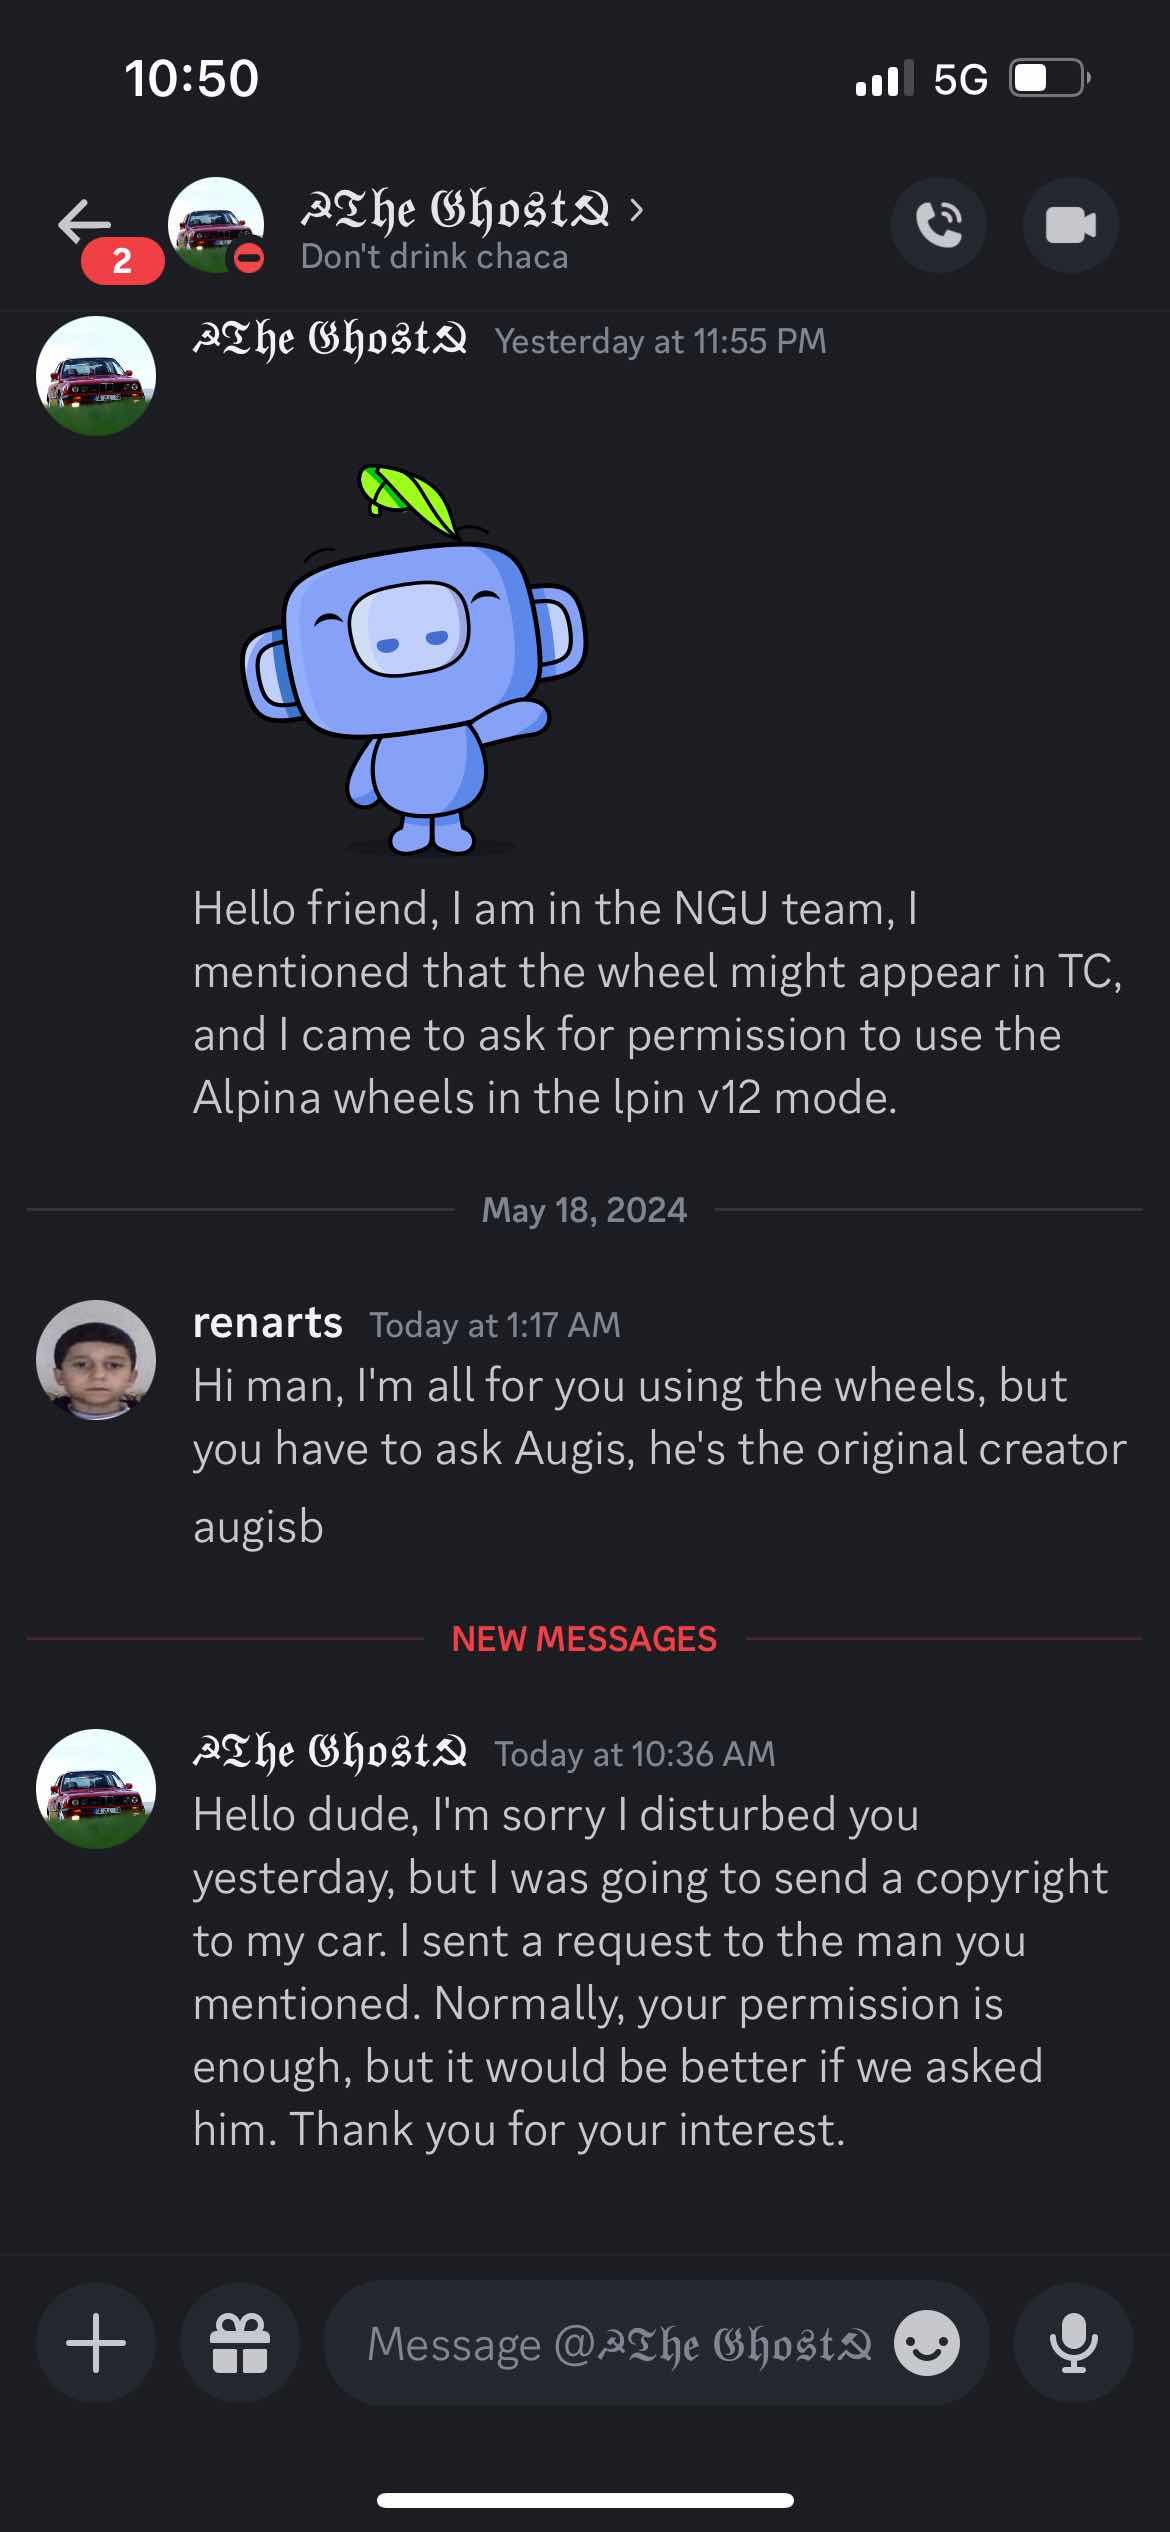This screenshot has width=1170, height=2532.
Task: Tap The Ghost username at 10:36 AM
Action: tap(330, 1752)
